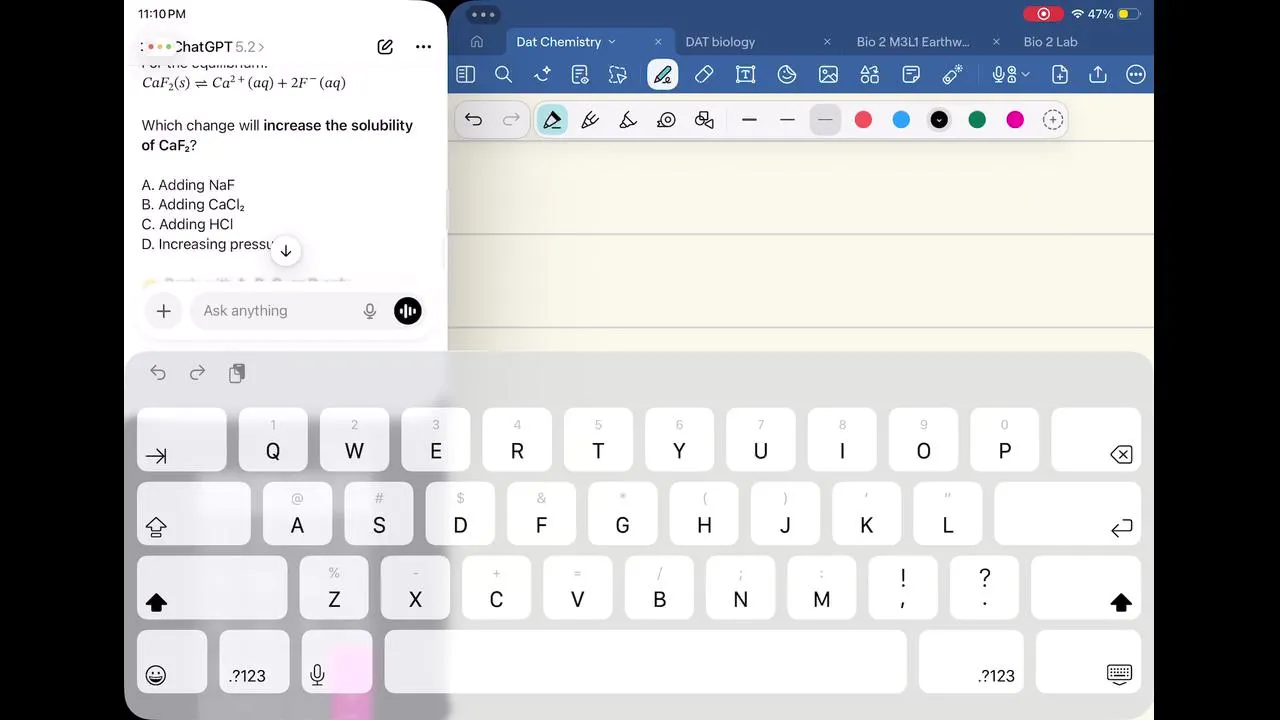Pick the black pen color
Viewport: 1280px width, 720px height.
point(939,120)
